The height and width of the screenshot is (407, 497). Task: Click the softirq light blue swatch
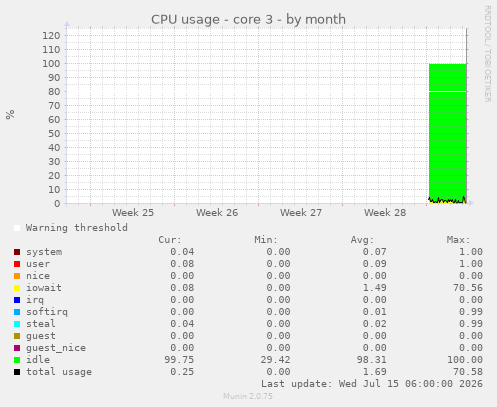tap(17, 312)
